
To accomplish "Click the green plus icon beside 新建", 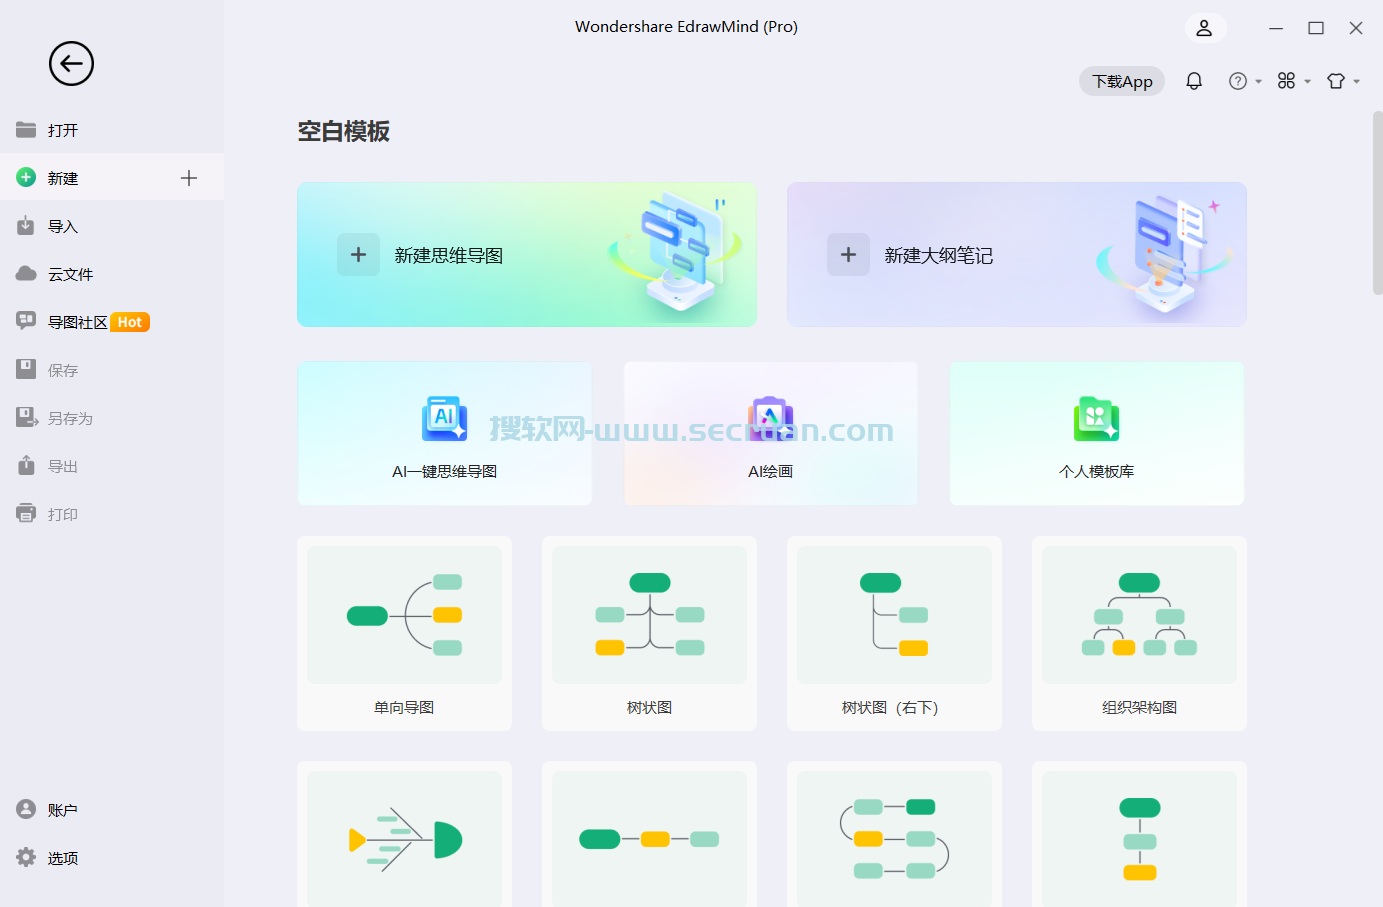I will [x=26, y=177].
